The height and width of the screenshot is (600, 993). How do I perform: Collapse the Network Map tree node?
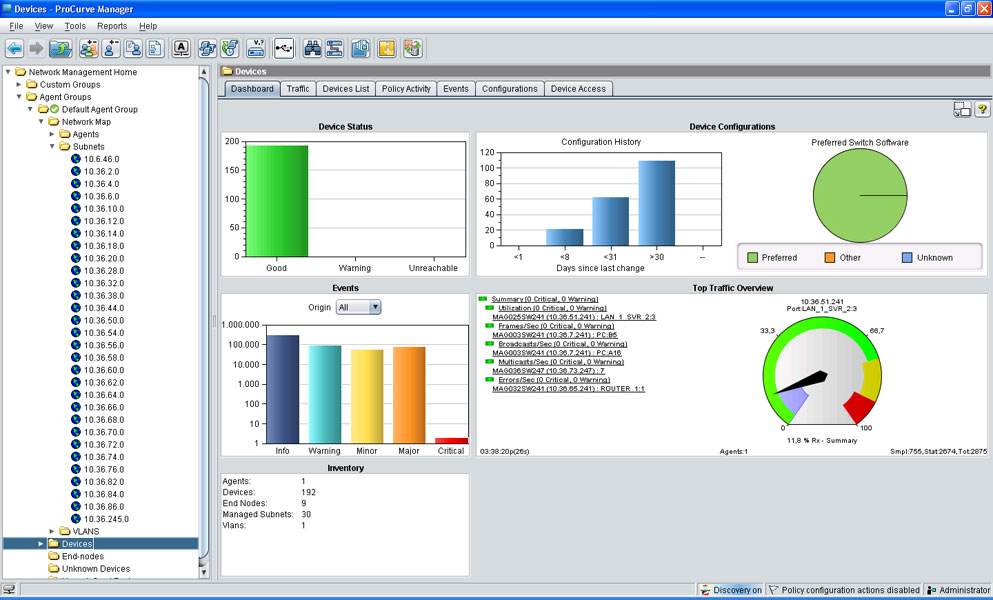pyautogui.click(x=41, y=122)
